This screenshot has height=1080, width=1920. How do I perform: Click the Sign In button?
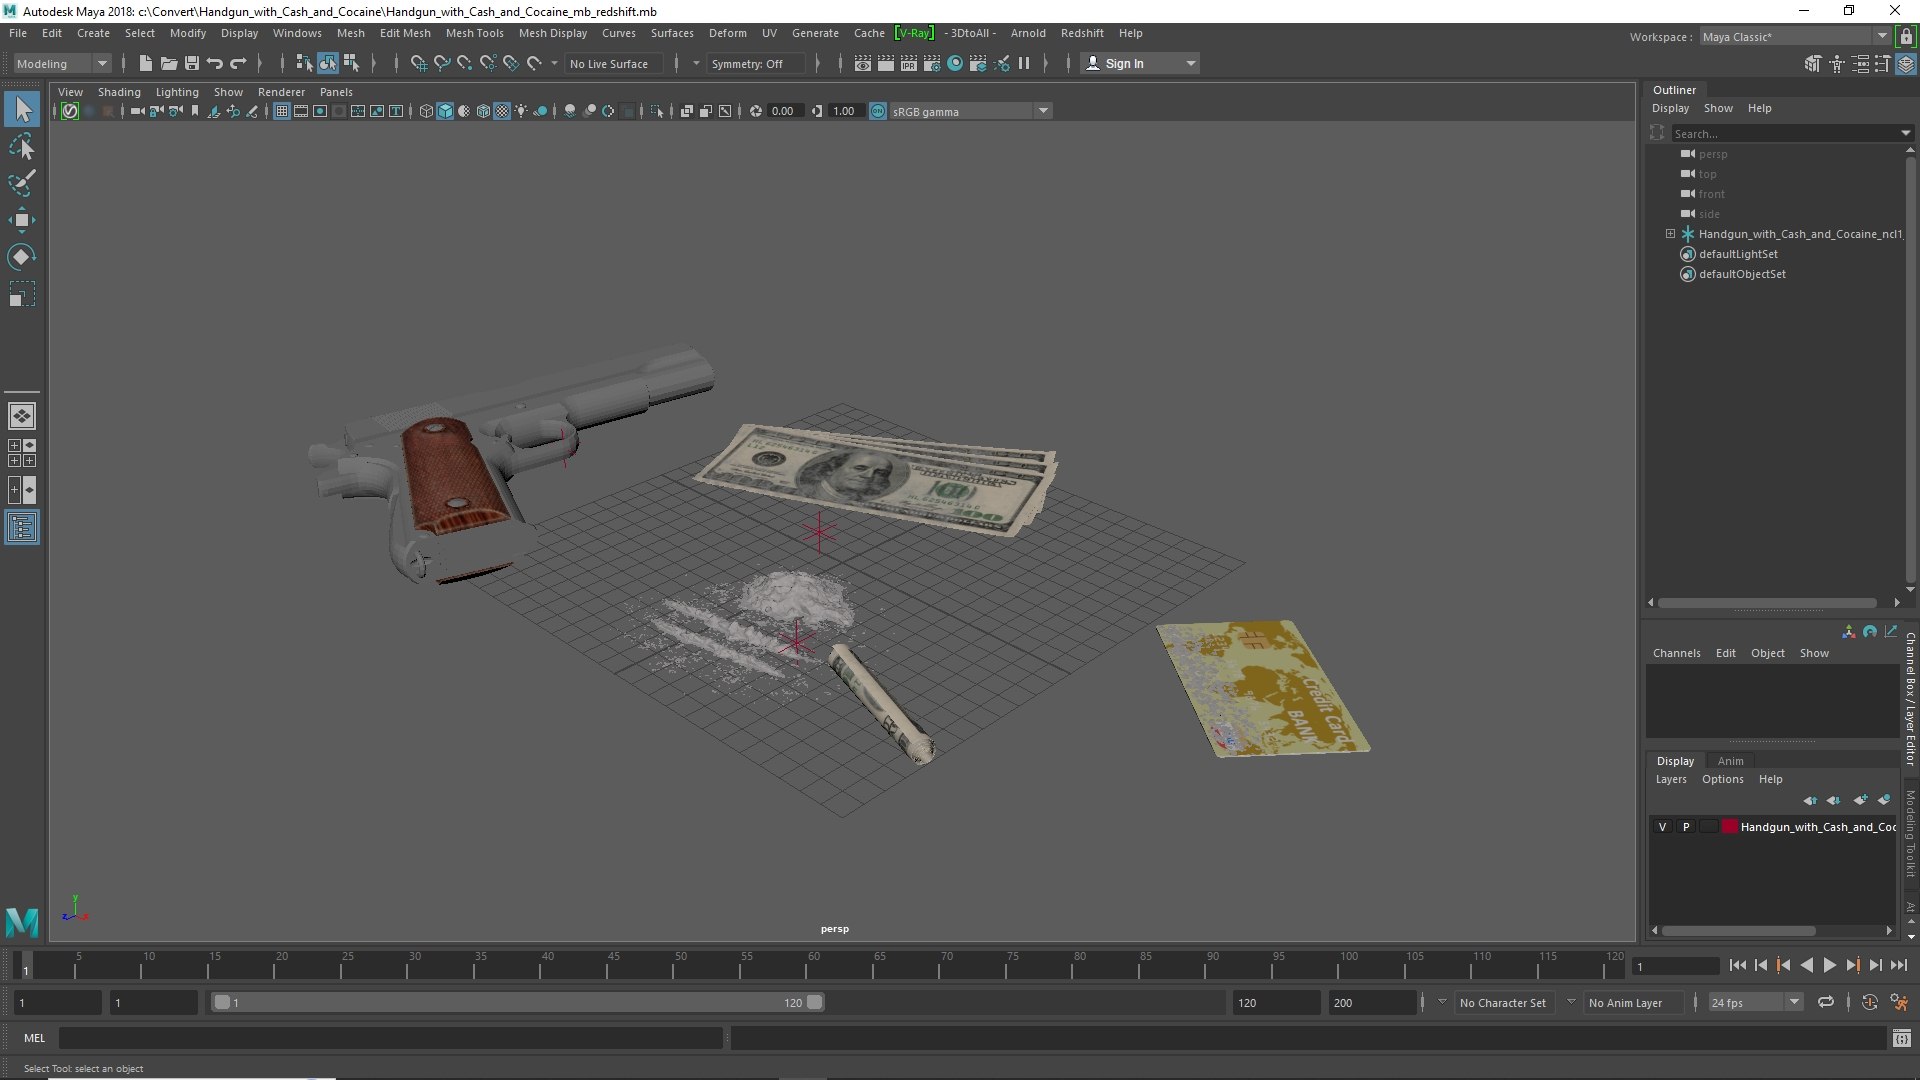(1140, 63)
